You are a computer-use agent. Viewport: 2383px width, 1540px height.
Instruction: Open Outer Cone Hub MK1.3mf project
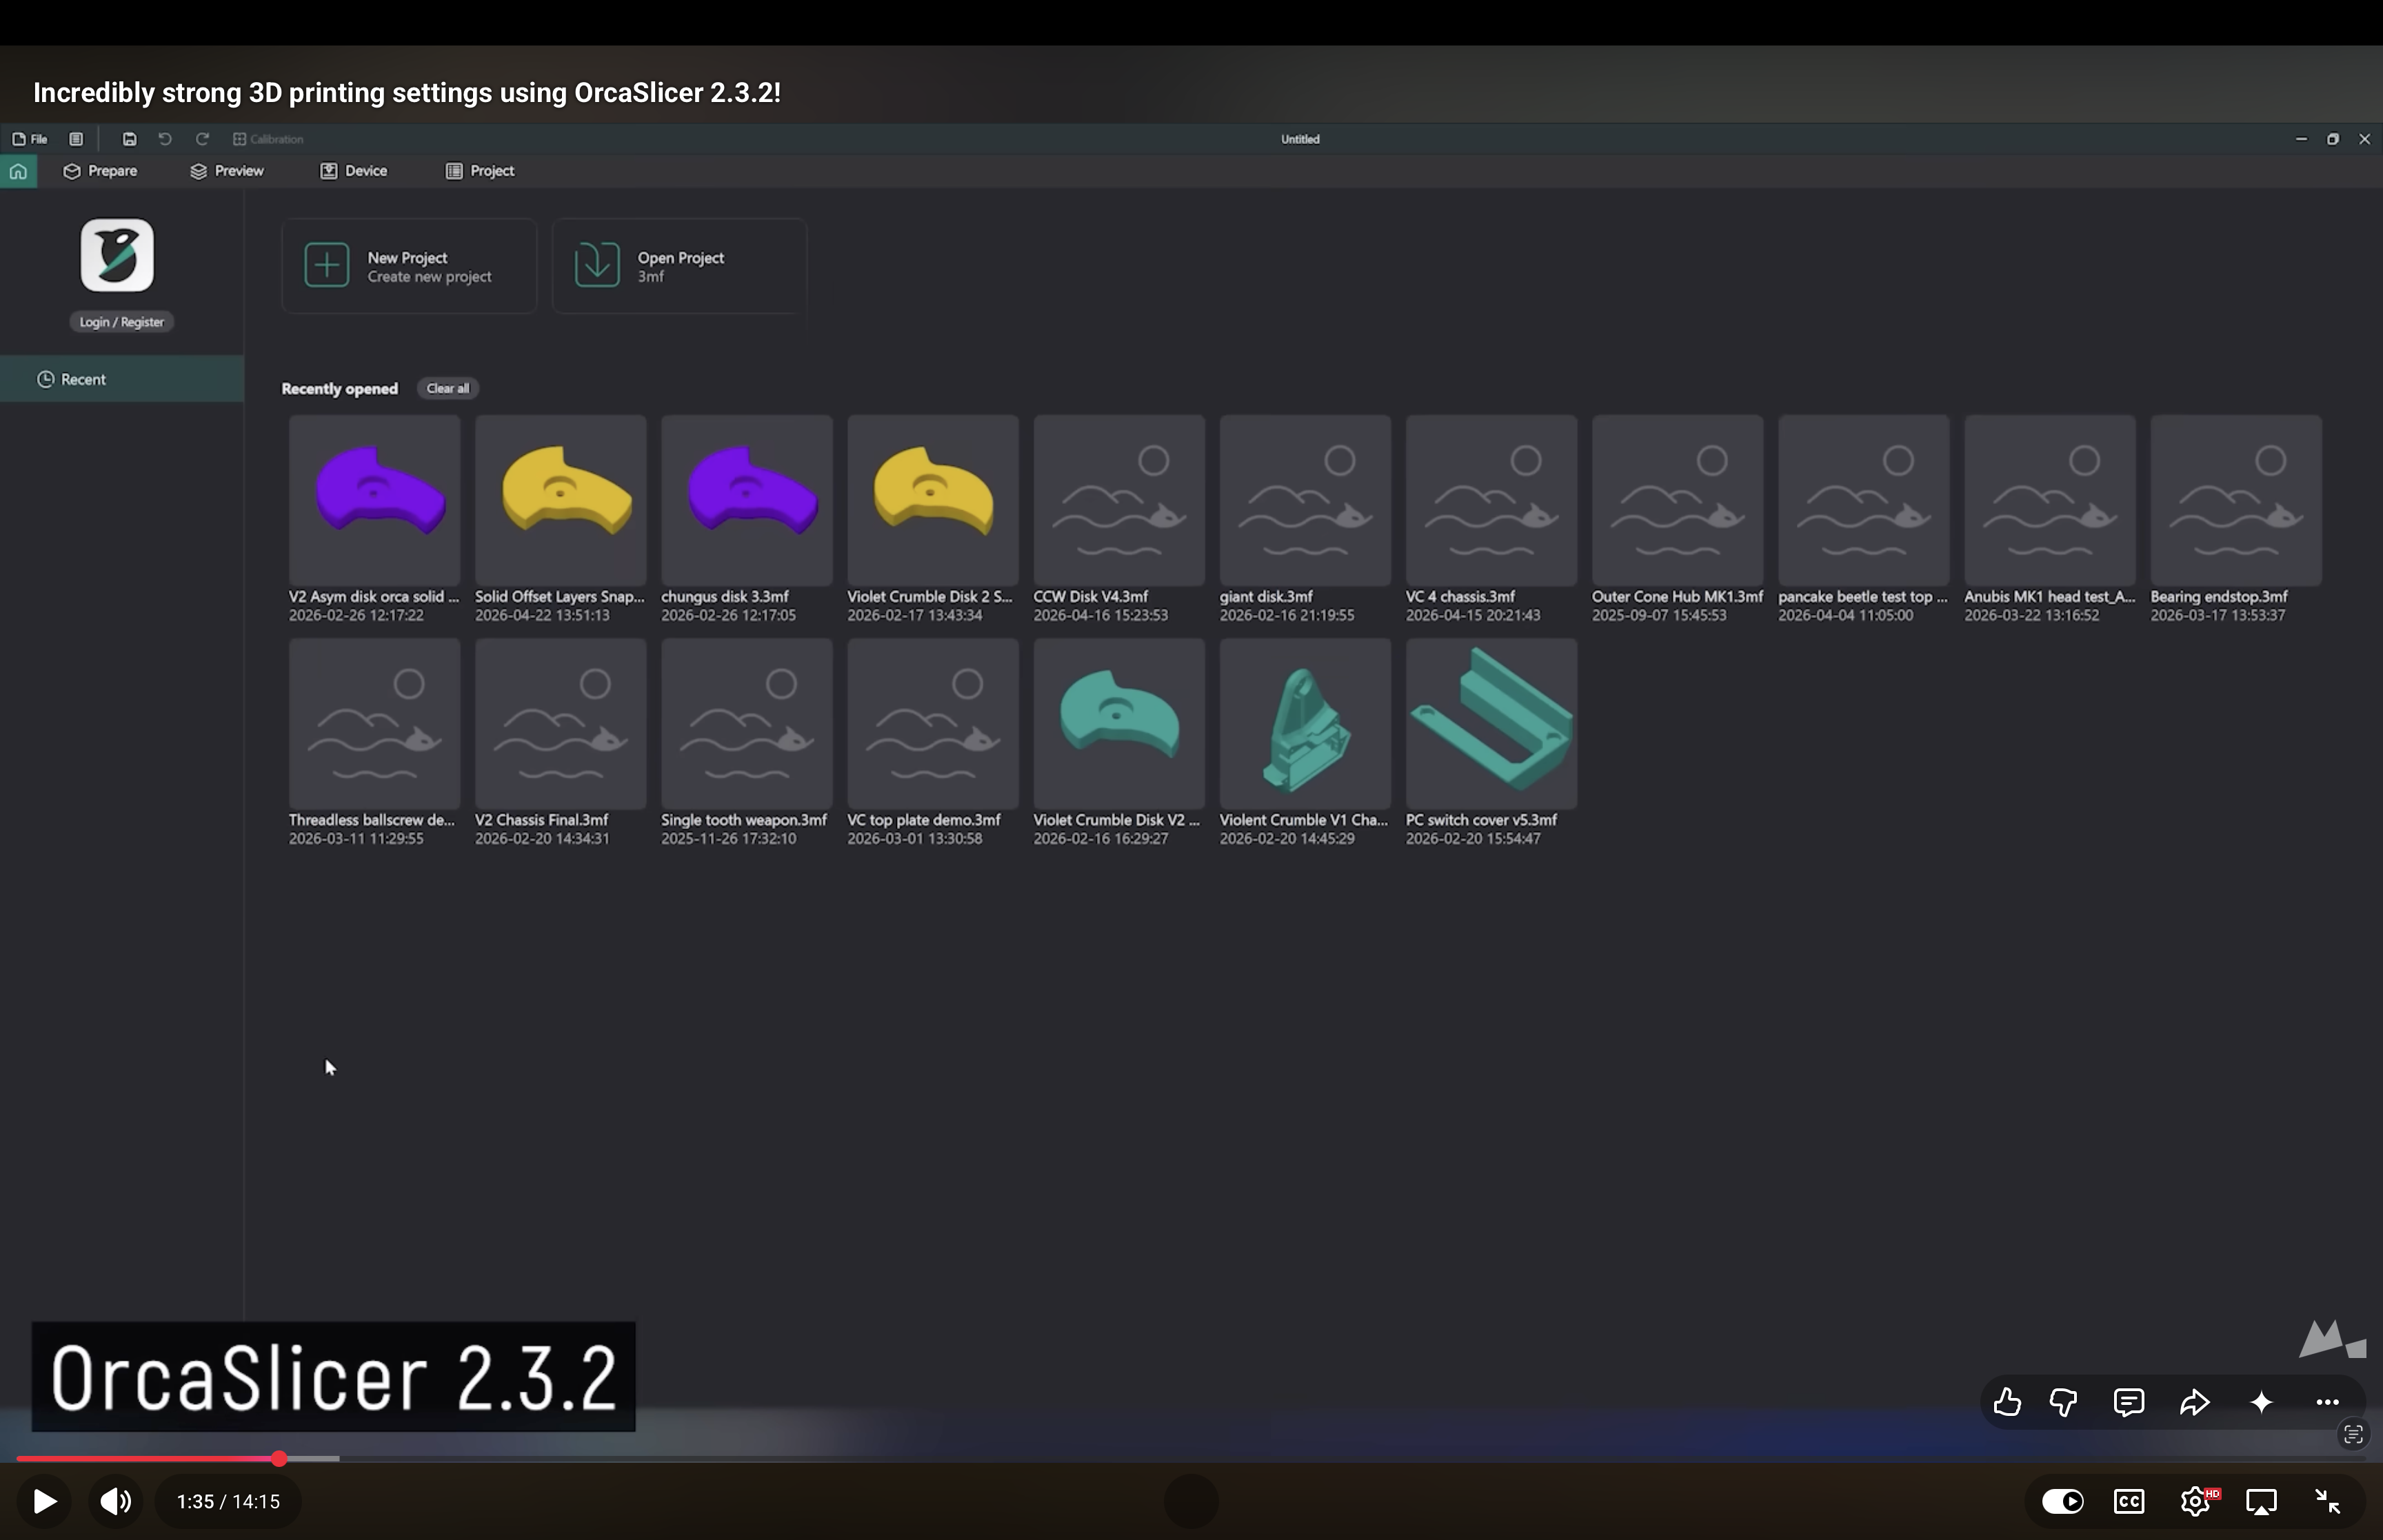1677,500
